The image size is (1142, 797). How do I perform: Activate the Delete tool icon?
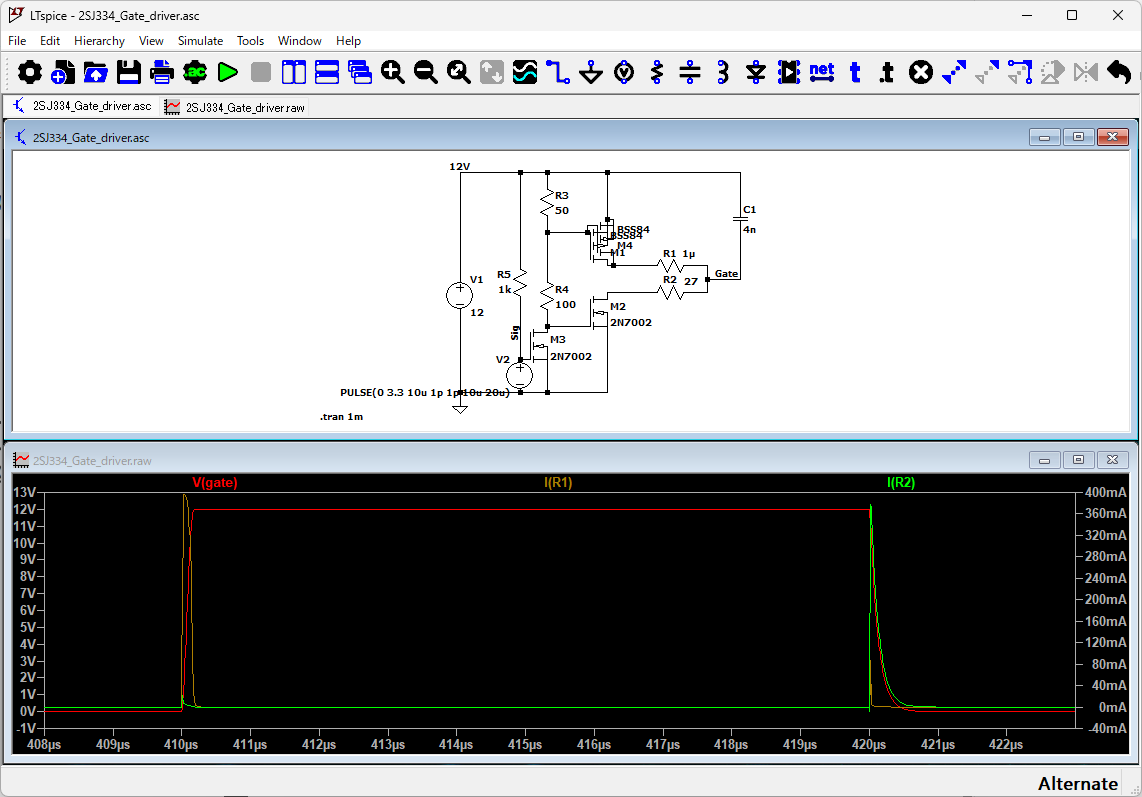click(x=920, y=72)
